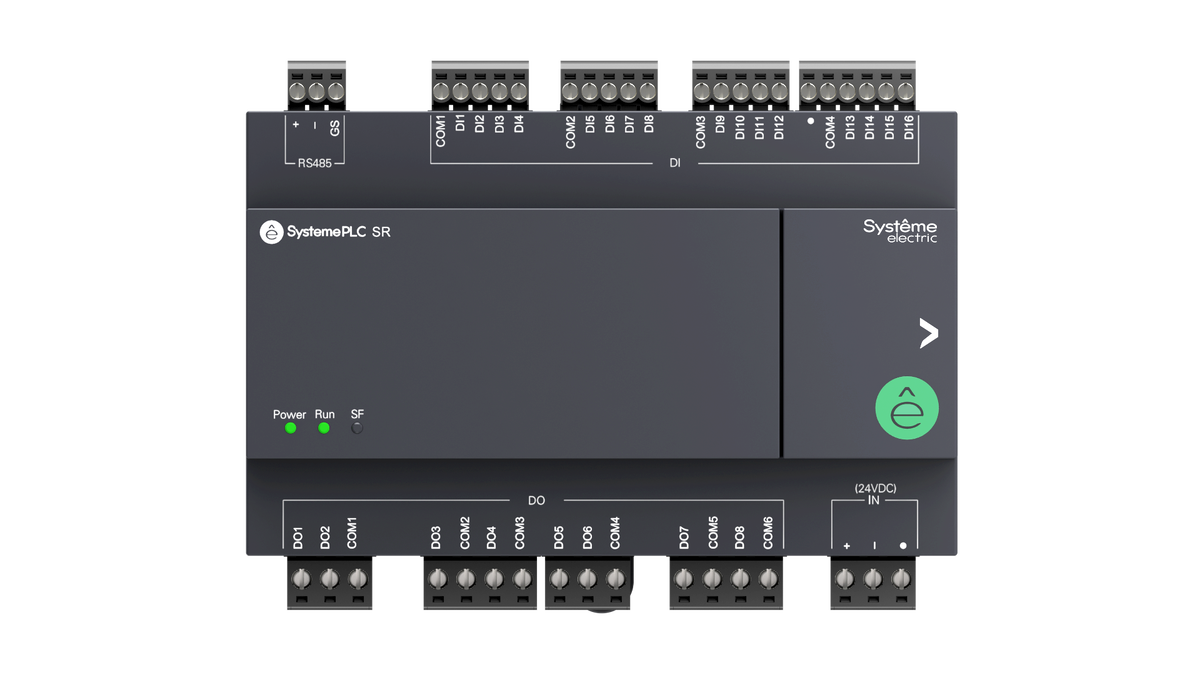
Task: Click the "DO5" terminal label
Action: (x=559, y=537)
